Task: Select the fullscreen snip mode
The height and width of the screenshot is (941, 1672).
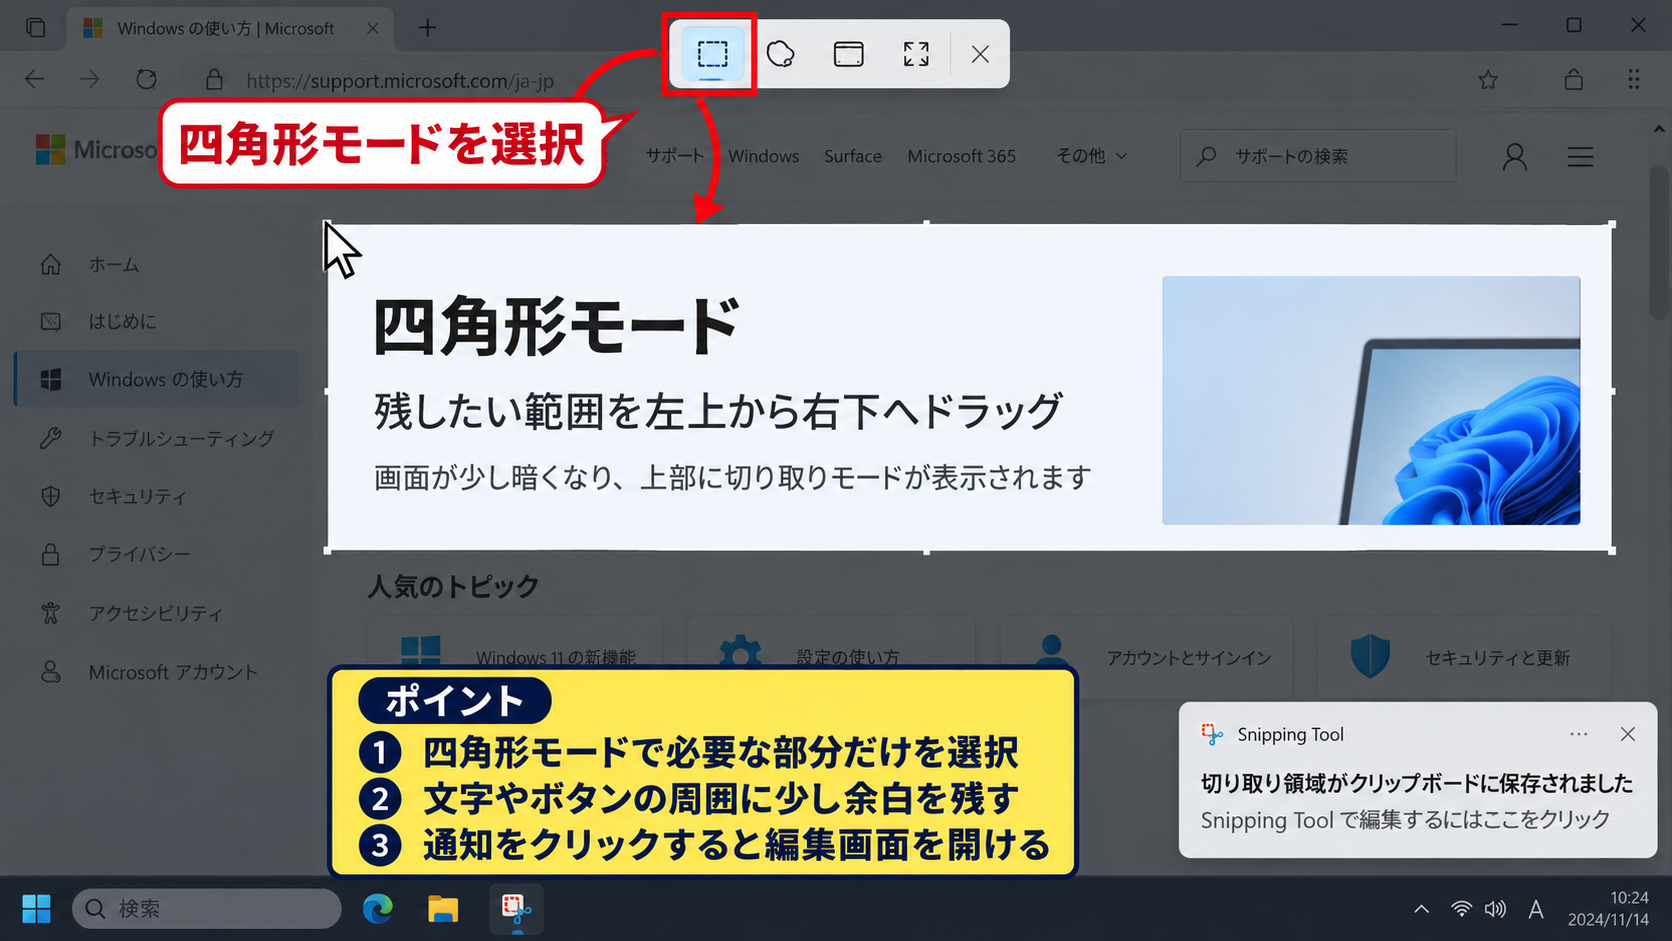Action: click(x=916, y=54)
